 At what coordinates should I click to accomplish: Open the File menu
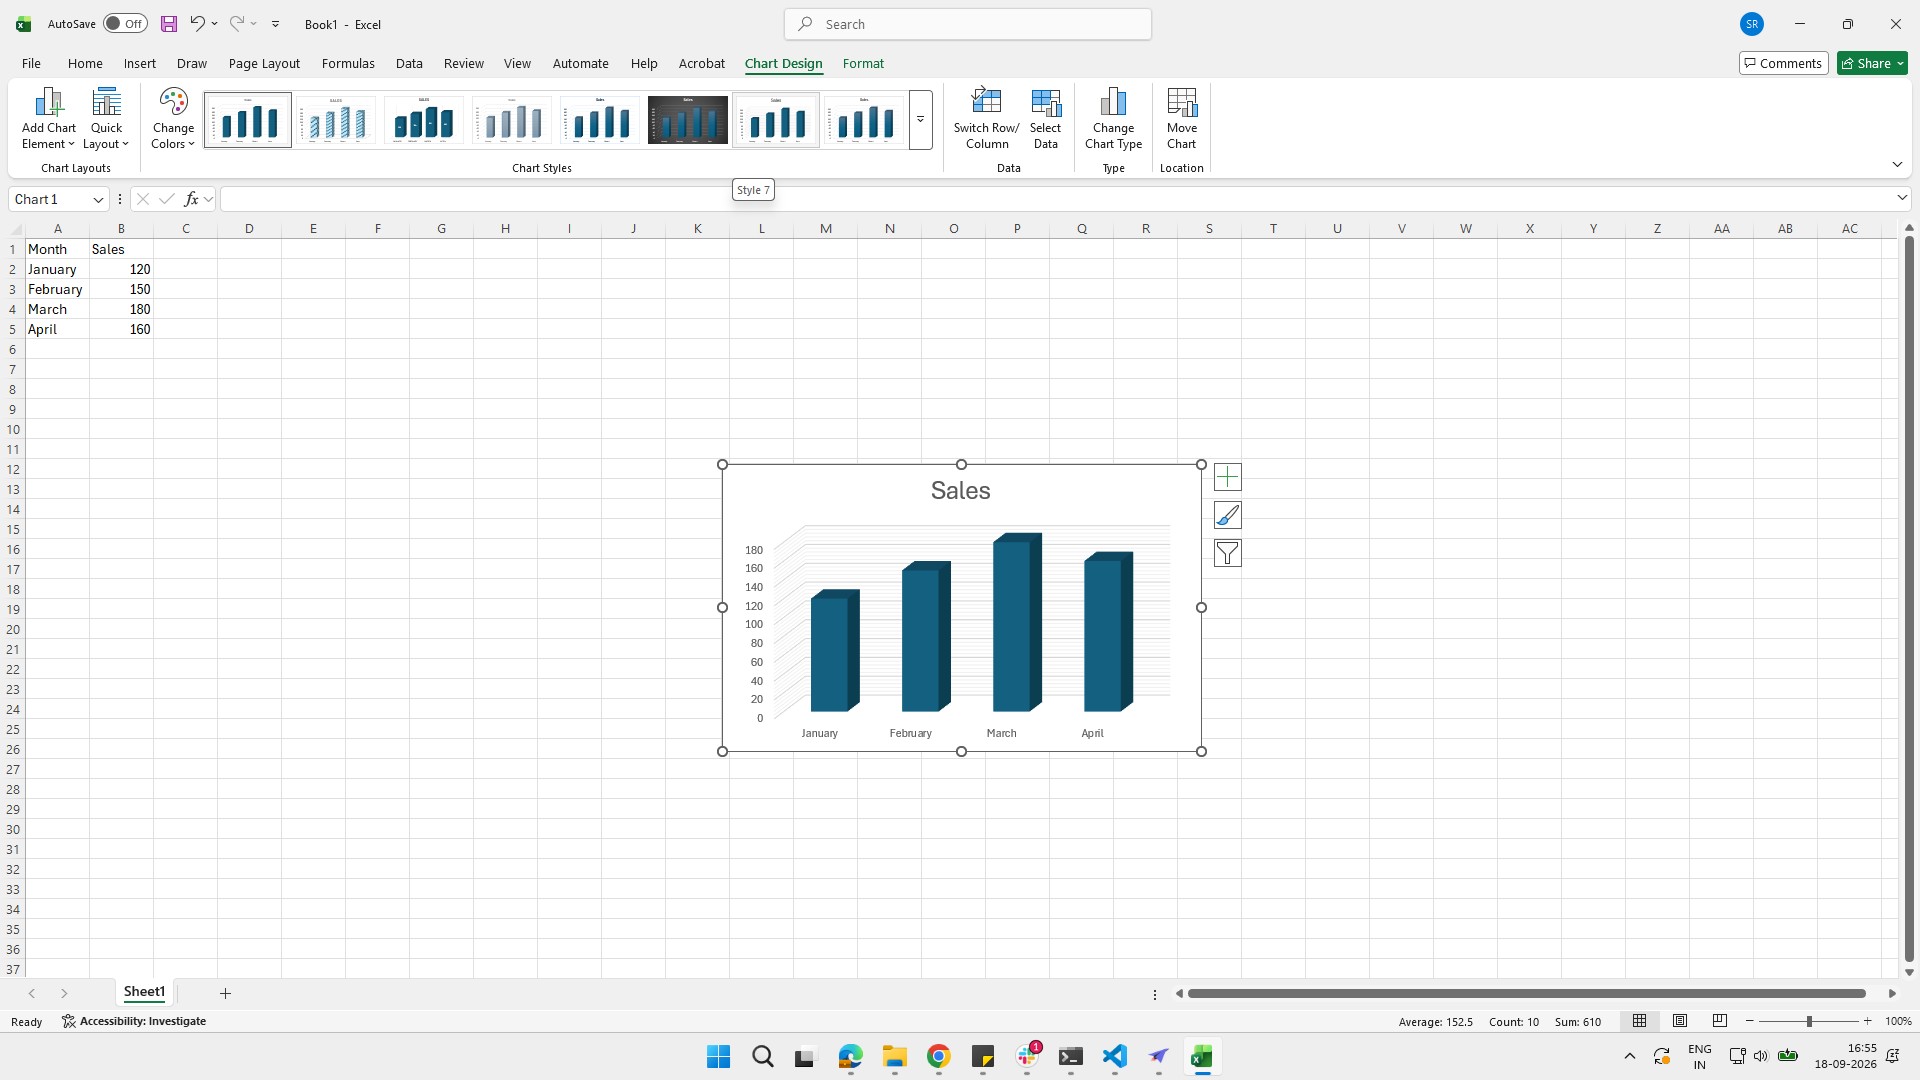(31, 63)
